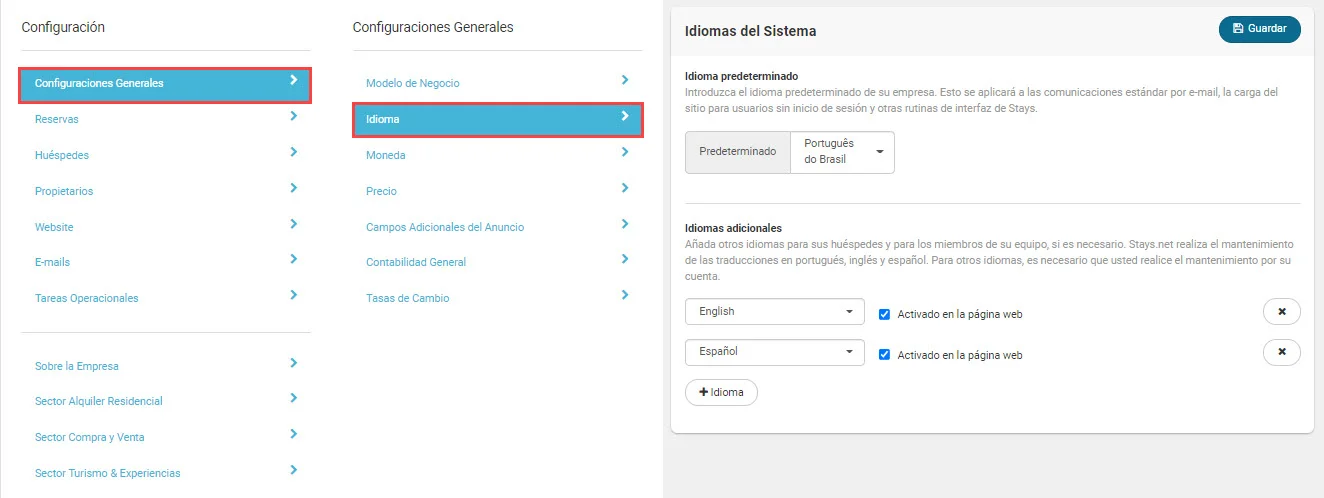Toggle English 'Activado en la página web' checkbox
This screenshot has width=1324, height=498.
click(x=884, y=313)
